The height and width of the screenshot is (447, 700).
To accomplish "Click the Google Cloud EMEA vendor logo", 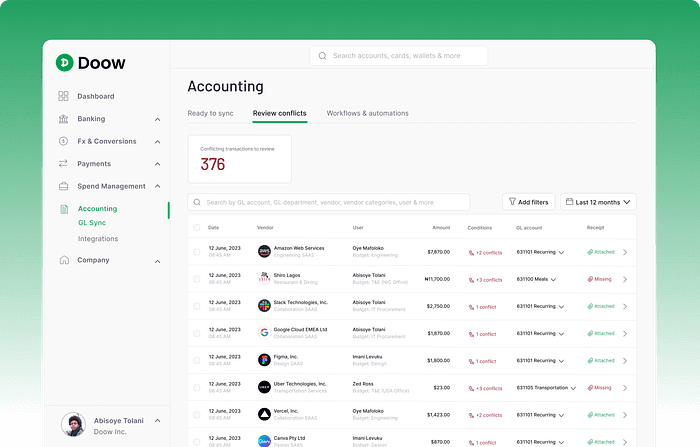I will pos(264,333).
